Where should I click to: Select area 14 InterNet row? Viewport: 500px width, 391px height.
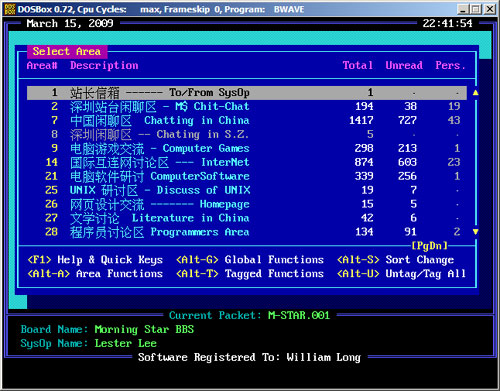[x=247, y=162]
